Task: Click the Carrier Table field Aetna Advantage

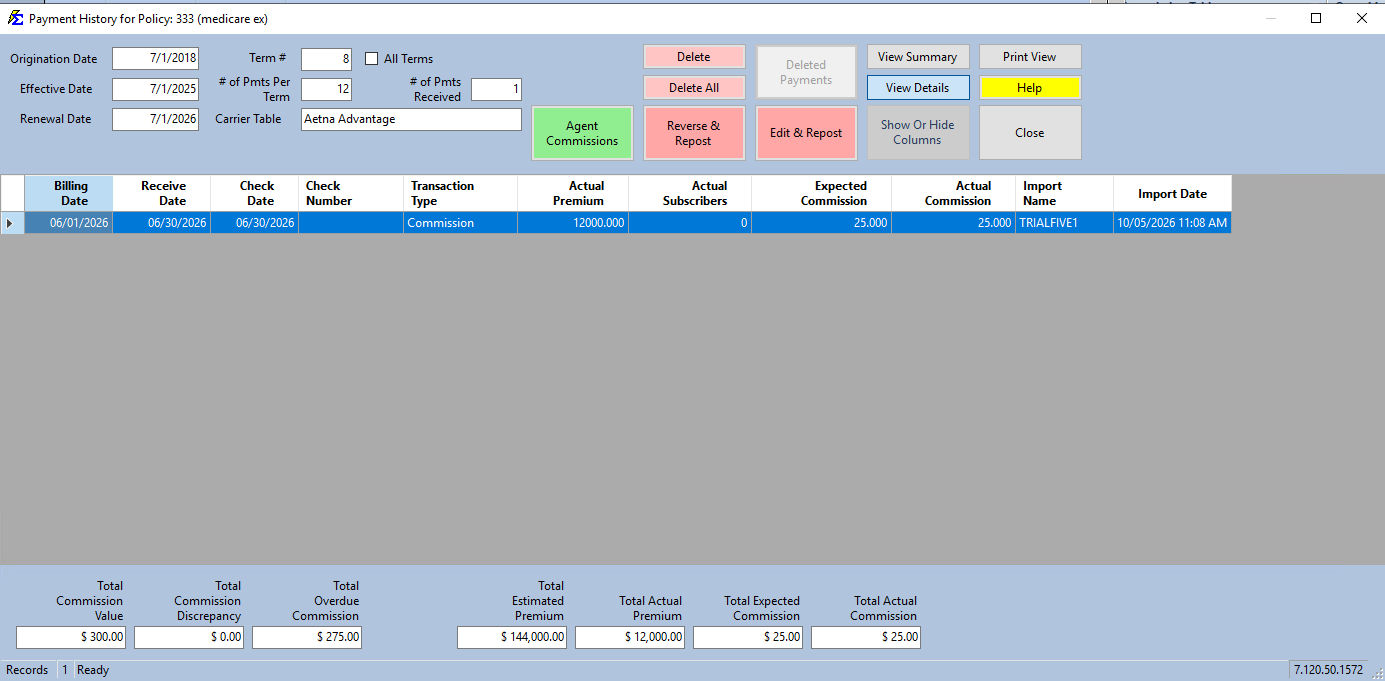Action: tap(411, 119)
